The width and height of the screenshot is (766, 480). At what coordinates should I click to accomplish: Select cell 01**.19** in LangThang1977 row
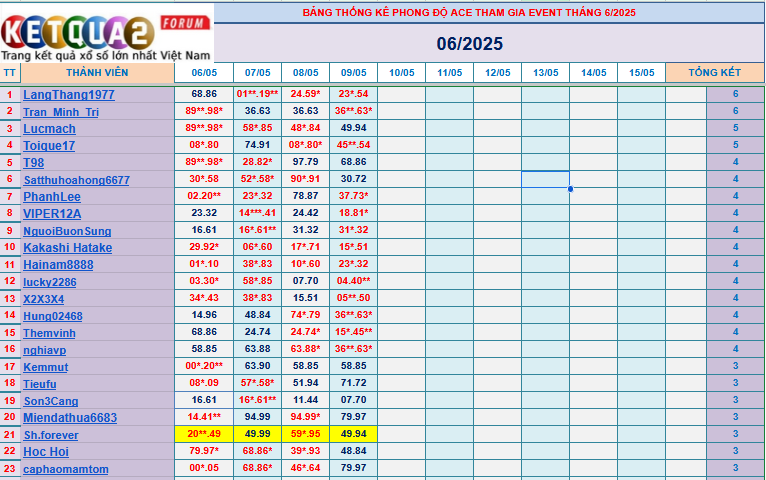(x=257, y=94)
